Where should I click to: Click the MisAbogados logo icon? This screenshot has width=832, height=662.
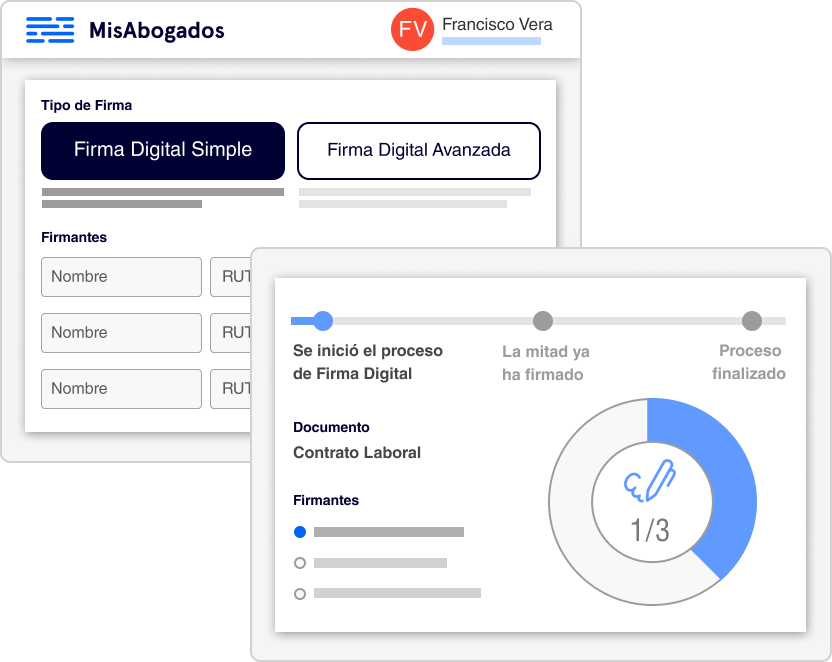click(50, 30)
